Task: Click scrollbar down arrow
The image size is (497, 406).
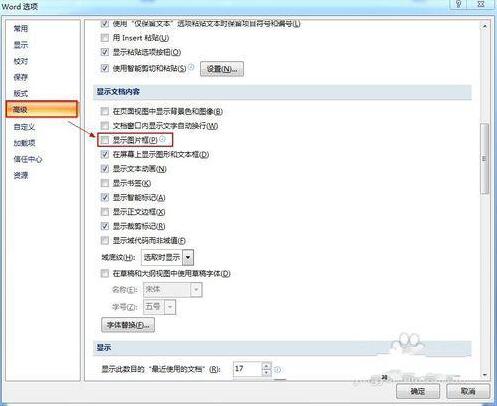Action: (485, 375)
